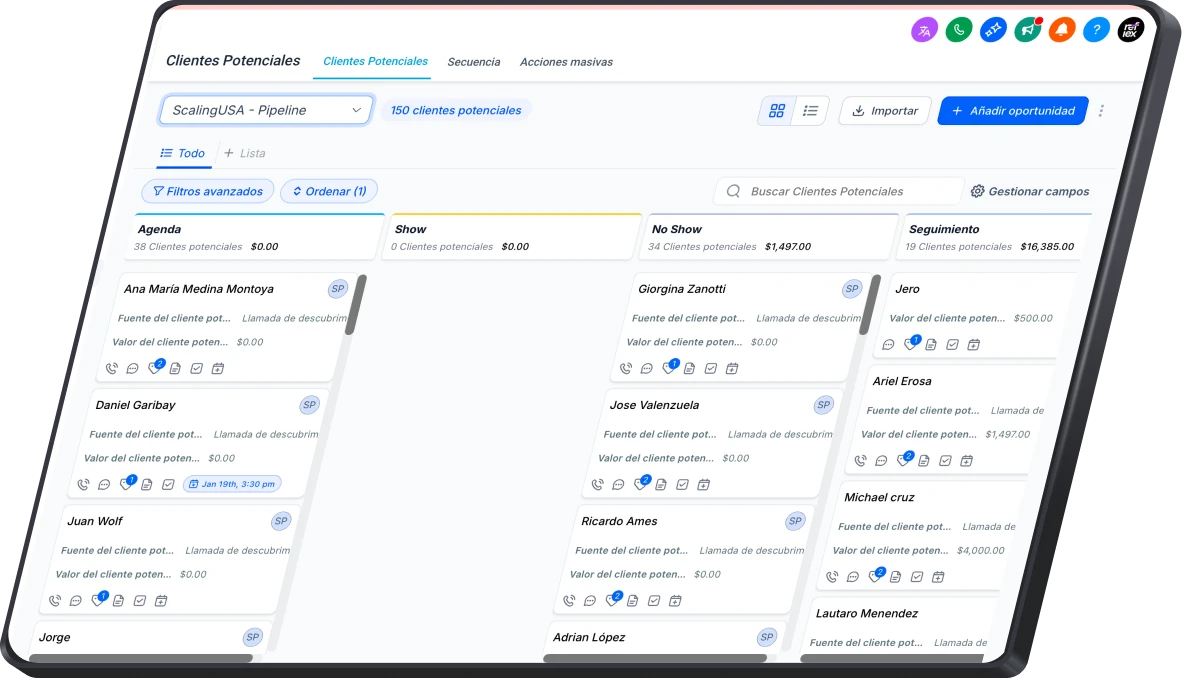The width and height of the screenshot is (1182, 678).
Task: Click the green phone icon in the header
Action: coord(957,30)
